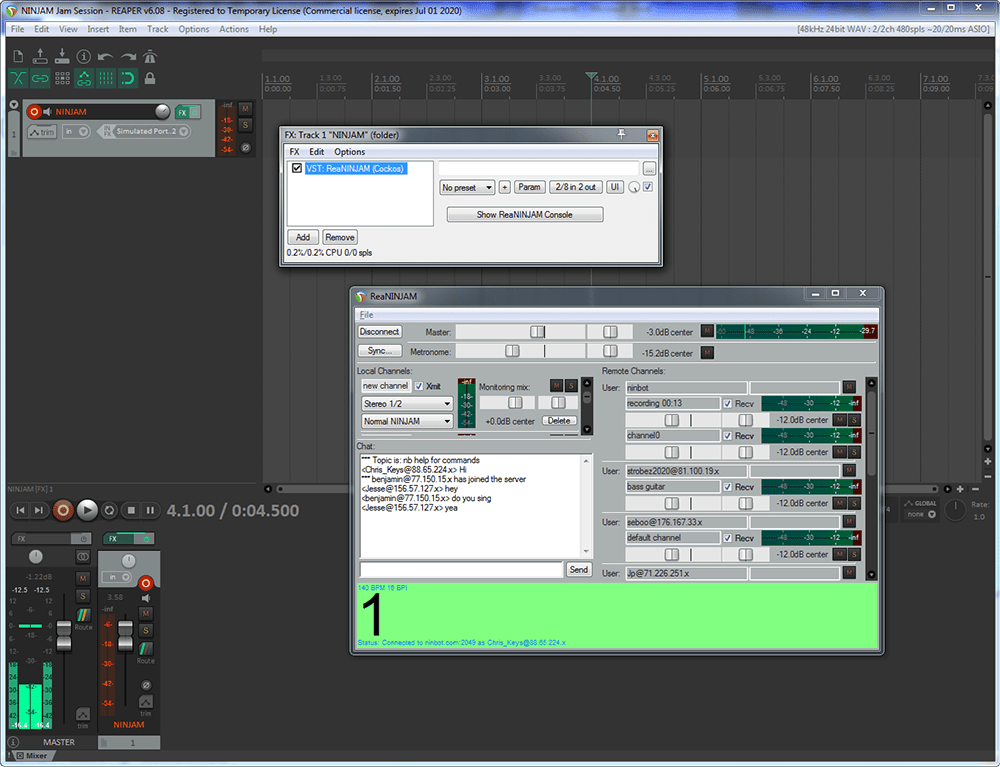
Task: Click the Metronome volume slider in ReaNINJAM
Action: (x=512, y=351)
